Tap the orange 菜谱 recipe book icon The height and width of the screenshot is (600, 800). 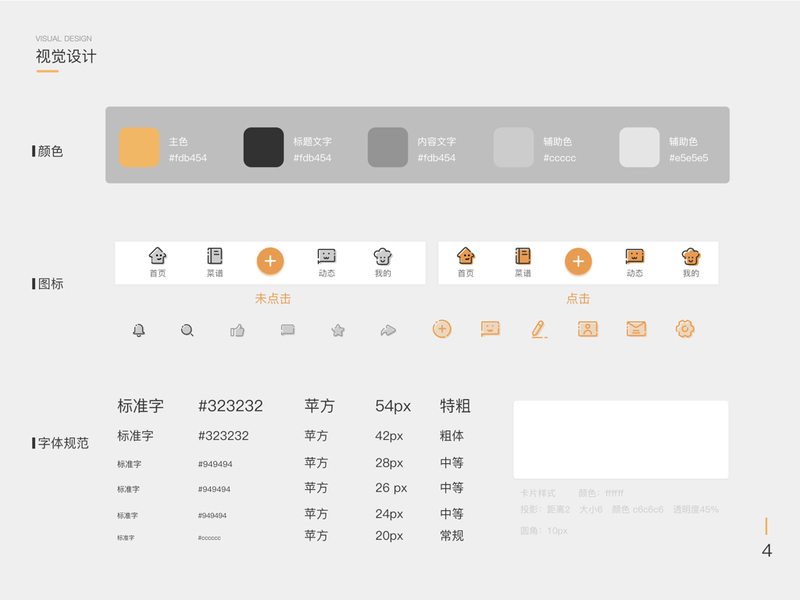(x=523, y=256)
